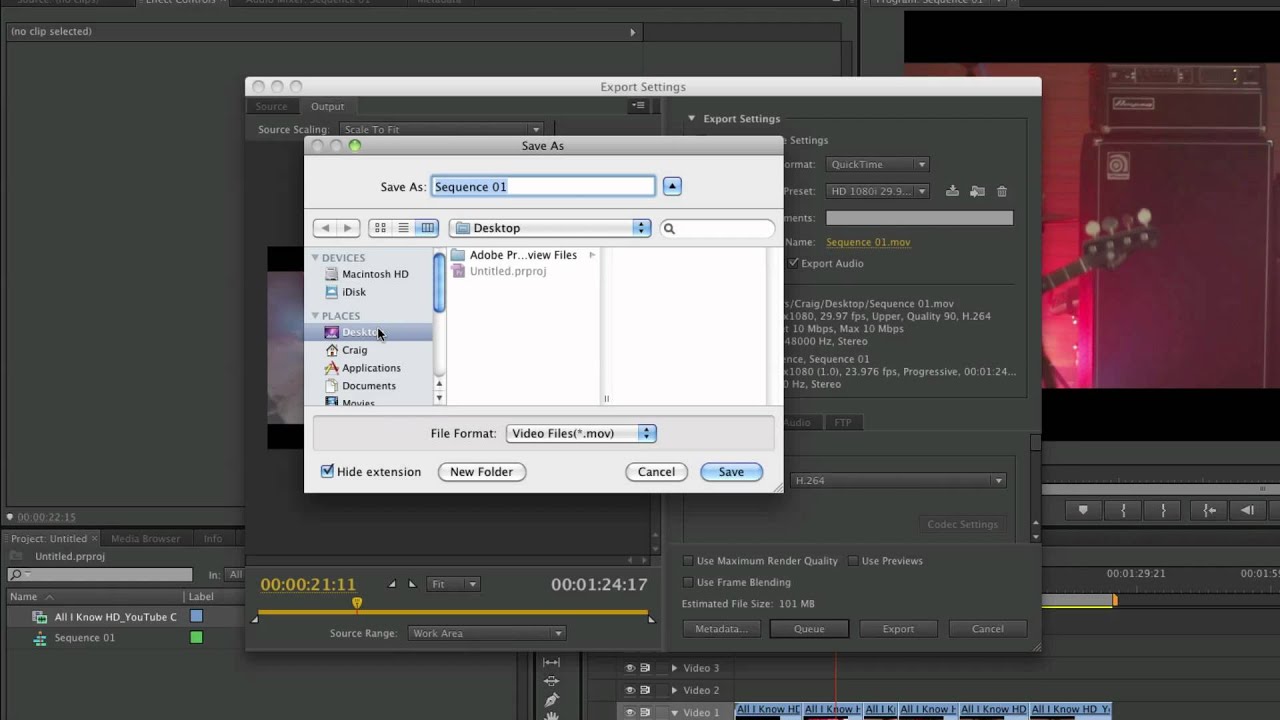The width and height of the screenshot is (1280, 720).
Task: Open the Preset HD 1080i dropdown
Action: 877,191
